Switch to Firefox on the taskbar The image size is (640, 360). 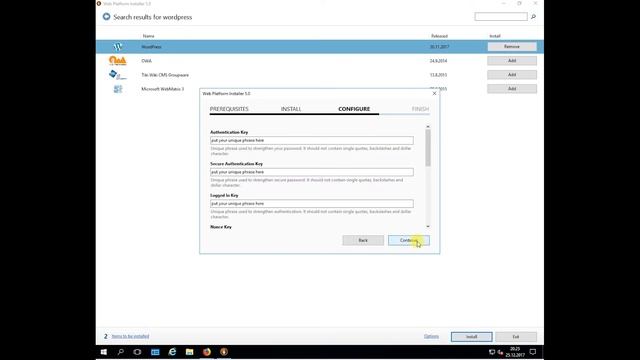pos(207,352)
